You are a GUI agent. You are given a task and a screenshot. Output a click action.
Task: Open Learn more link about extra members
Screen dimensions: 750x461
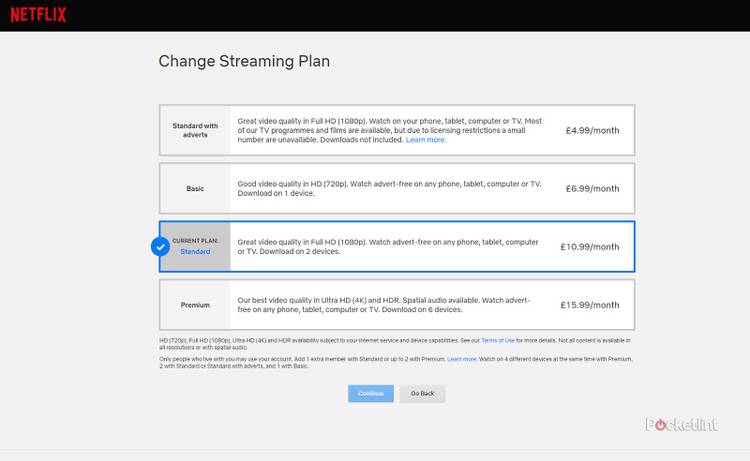[461, 358]
